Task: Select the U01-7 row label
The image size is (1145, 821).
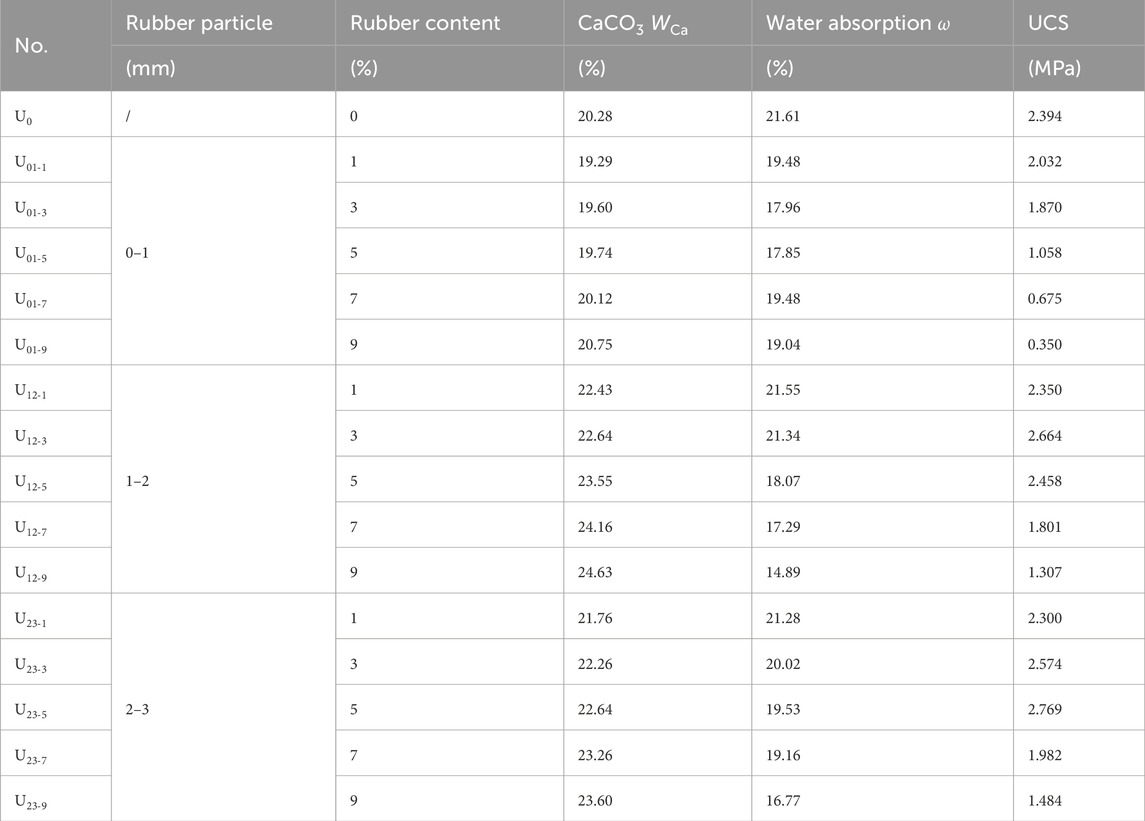Action: pyautogui.click(x=31, y=299)
